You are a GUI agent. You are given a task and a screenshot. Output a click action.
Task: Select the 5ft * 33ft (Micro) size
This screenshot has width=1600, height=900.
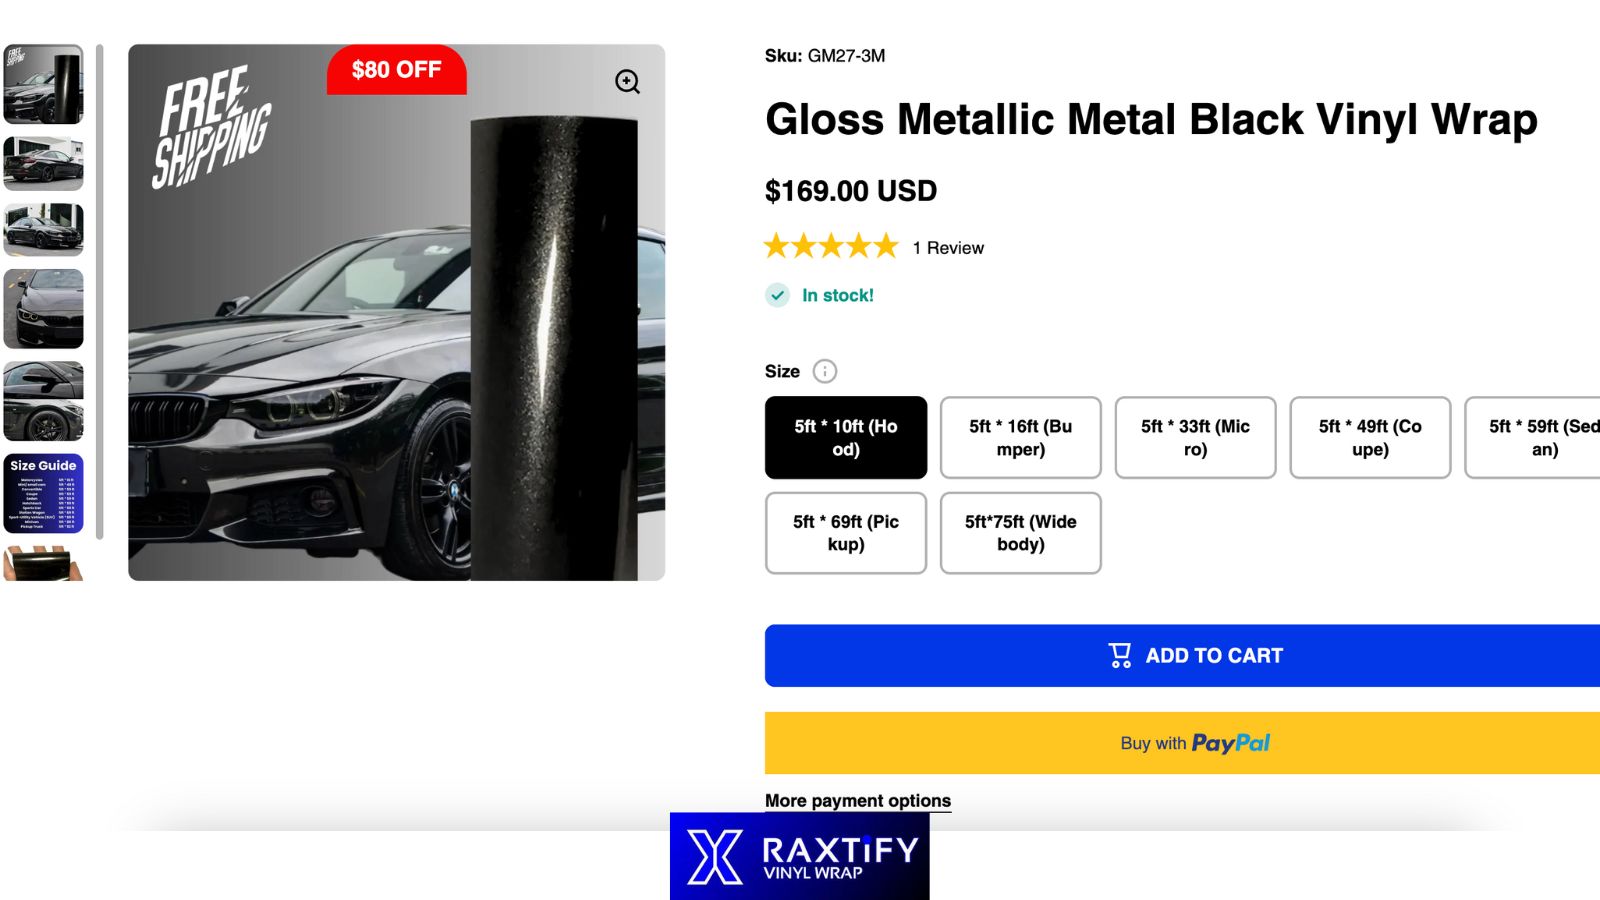1194,438
